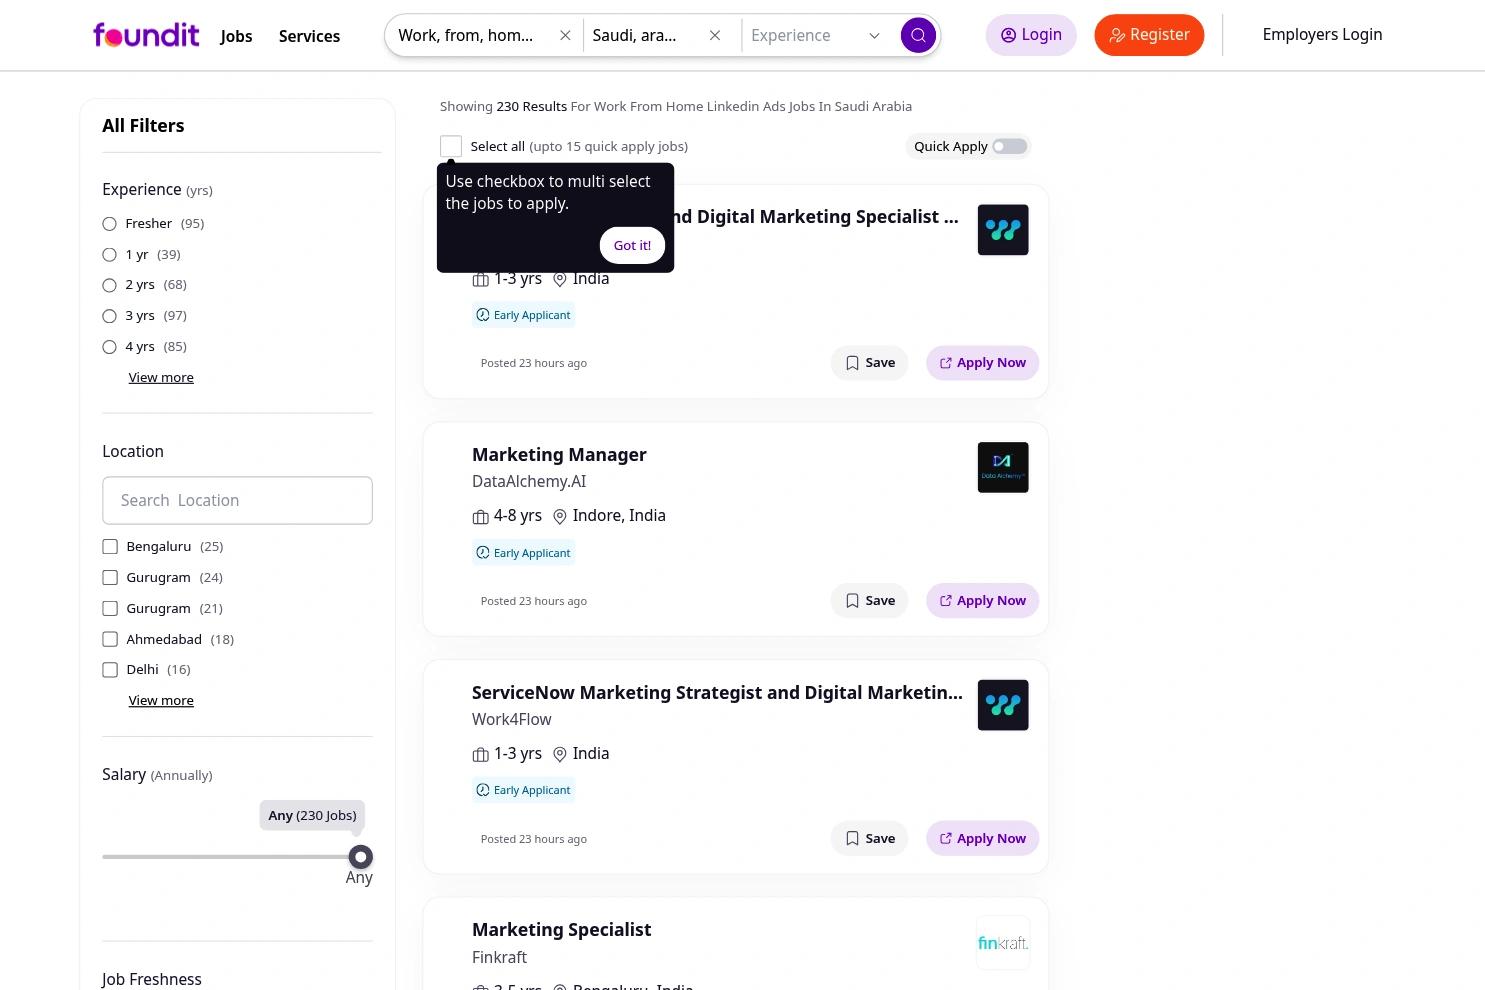Check the Gurugram (24) location filter

click(x=110, y=578)
